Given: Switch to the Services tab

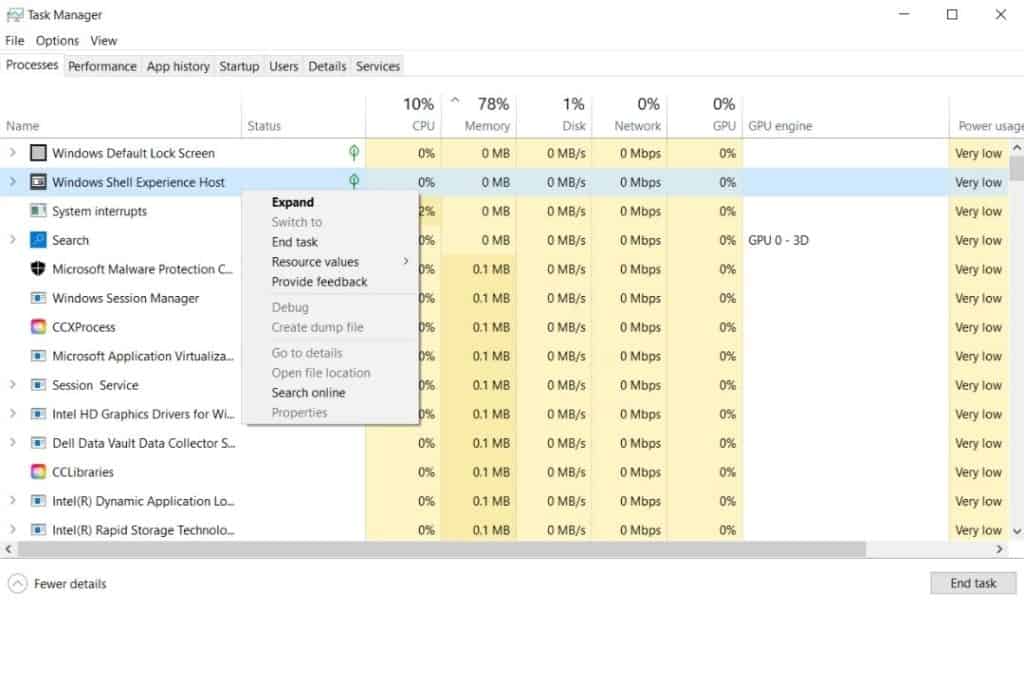Looking at the screenshot, I should pos(377,66).
